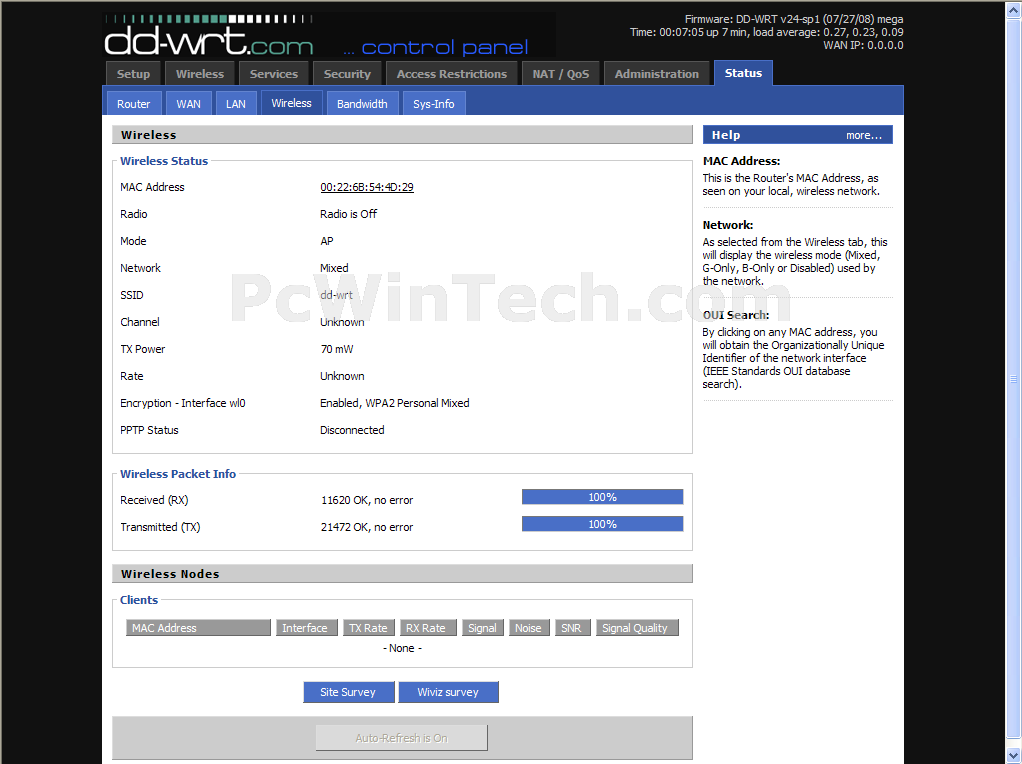Open the Help more... link
This screenshot has width=1022, height=764.
pos(864,135)
